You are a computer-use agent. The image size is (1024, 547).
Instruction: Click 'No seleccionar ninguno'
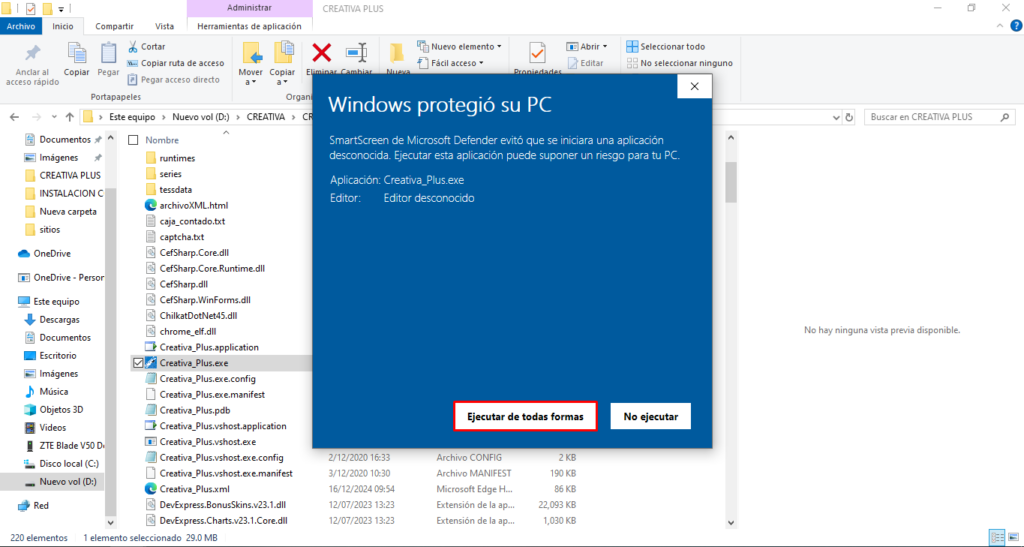680,63
